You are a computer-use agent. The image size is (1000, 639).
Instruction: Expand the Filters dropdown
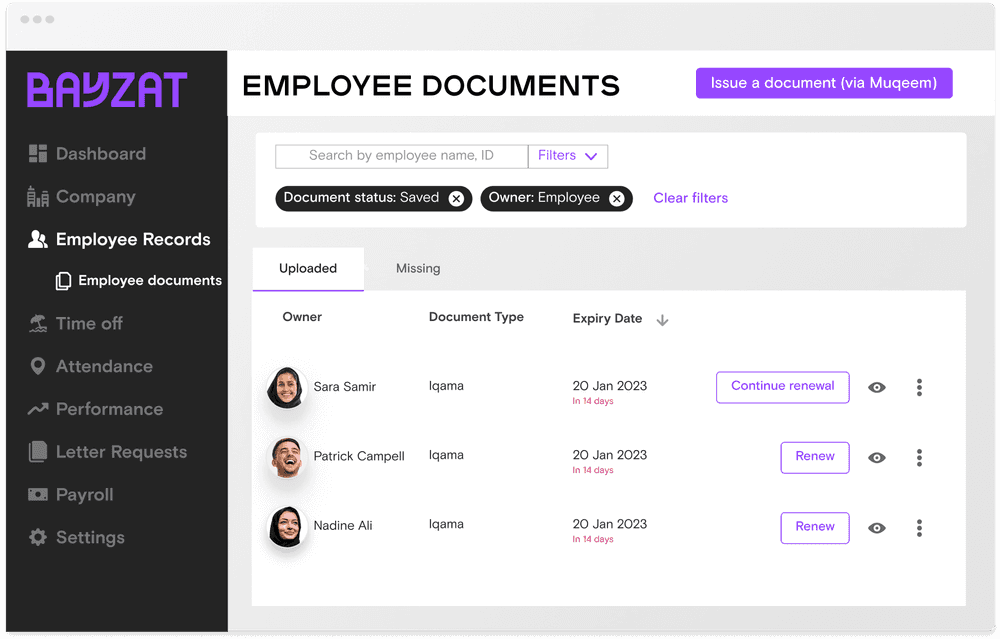click(567, 156)
